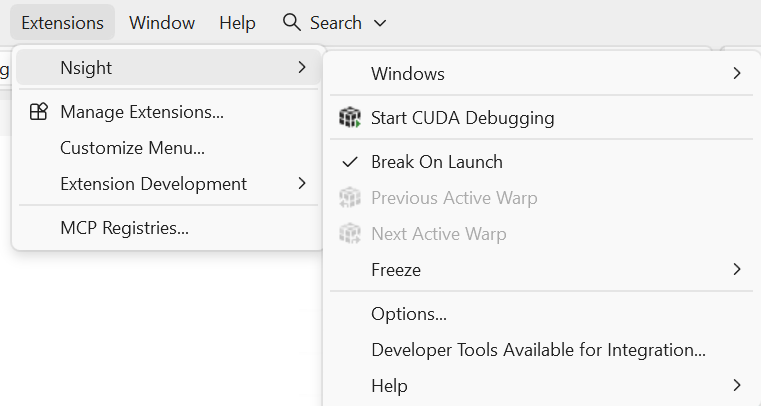Screen dimensions: 761x406
Task: Expand the Windows submenu chevron
Action: pyautogui.click(x=737, y=73)
